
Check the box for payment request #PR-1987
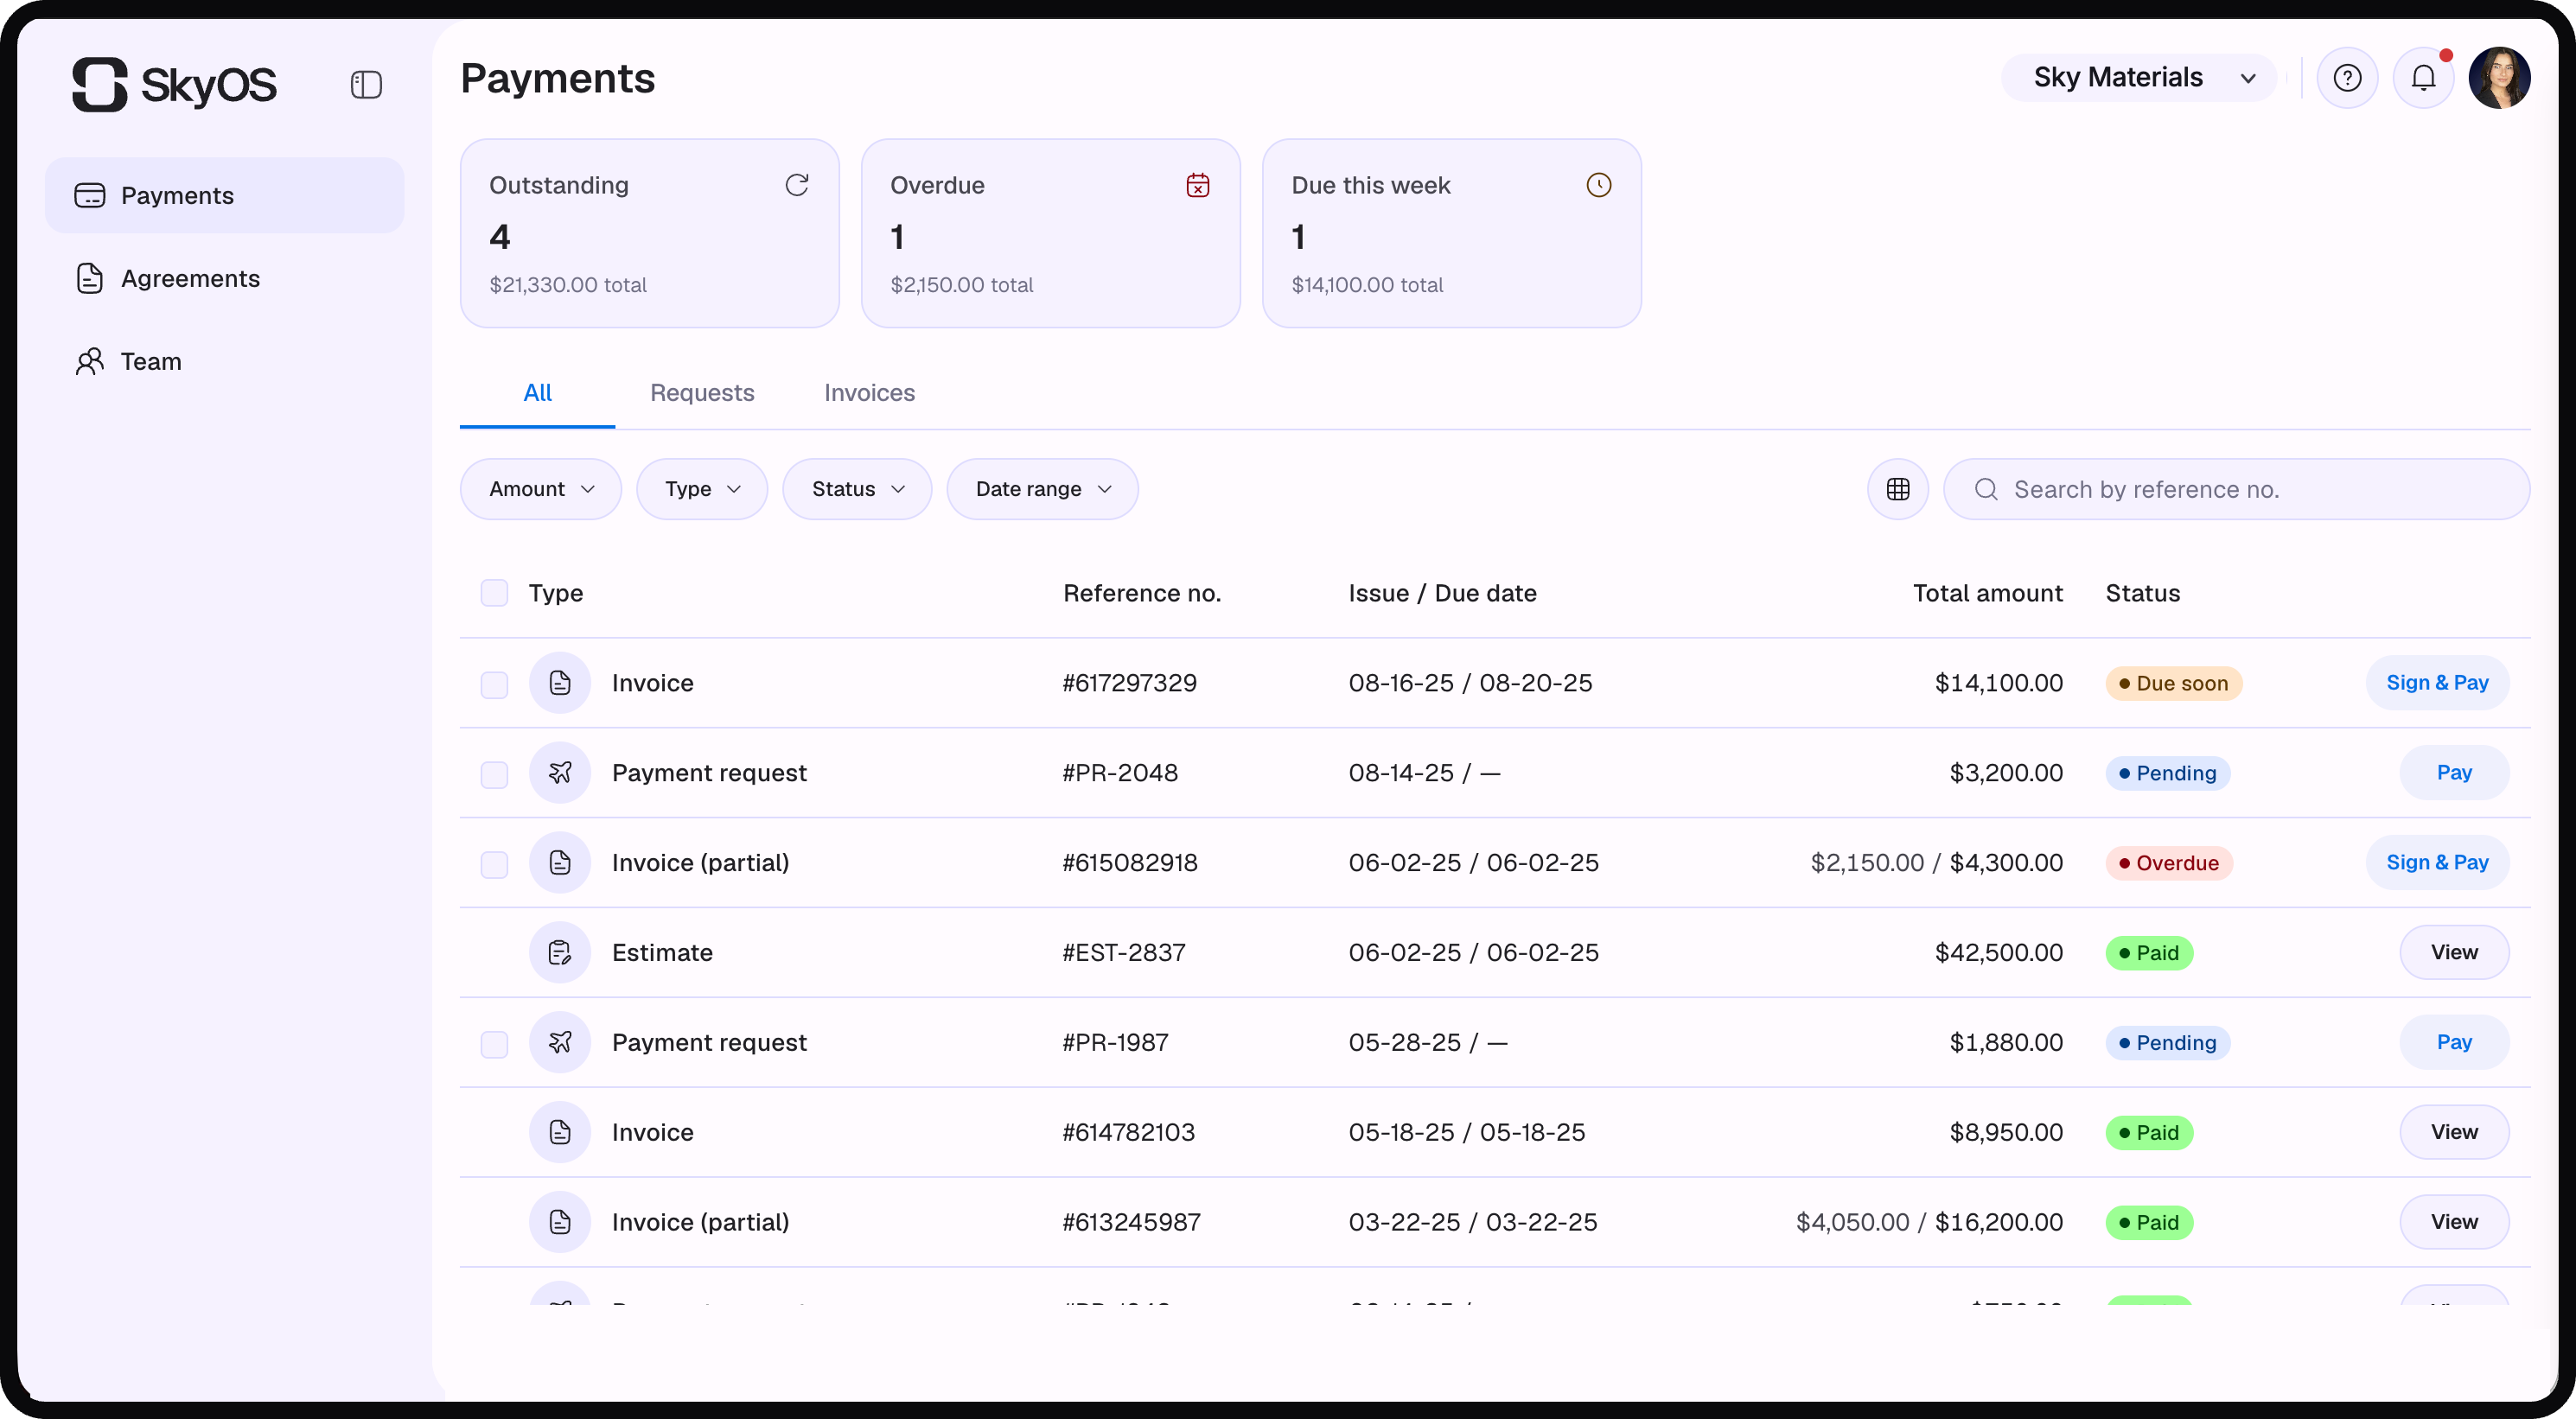click(x=494, y=1045)
